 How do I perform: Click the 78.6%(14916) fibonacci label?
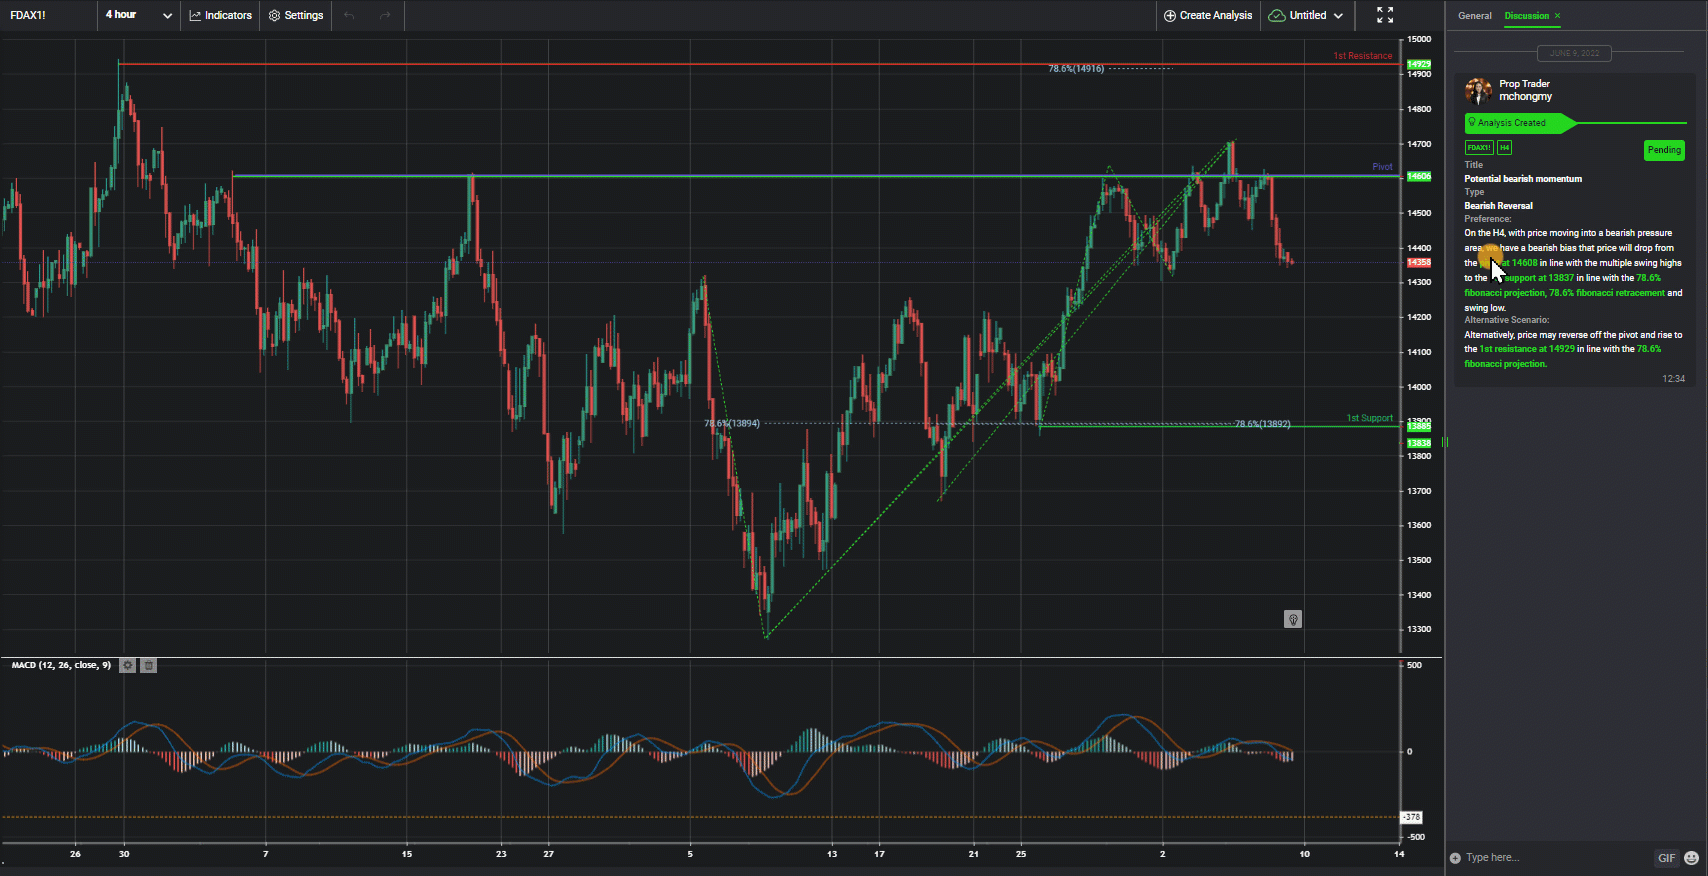click(x=1076, y=69)
